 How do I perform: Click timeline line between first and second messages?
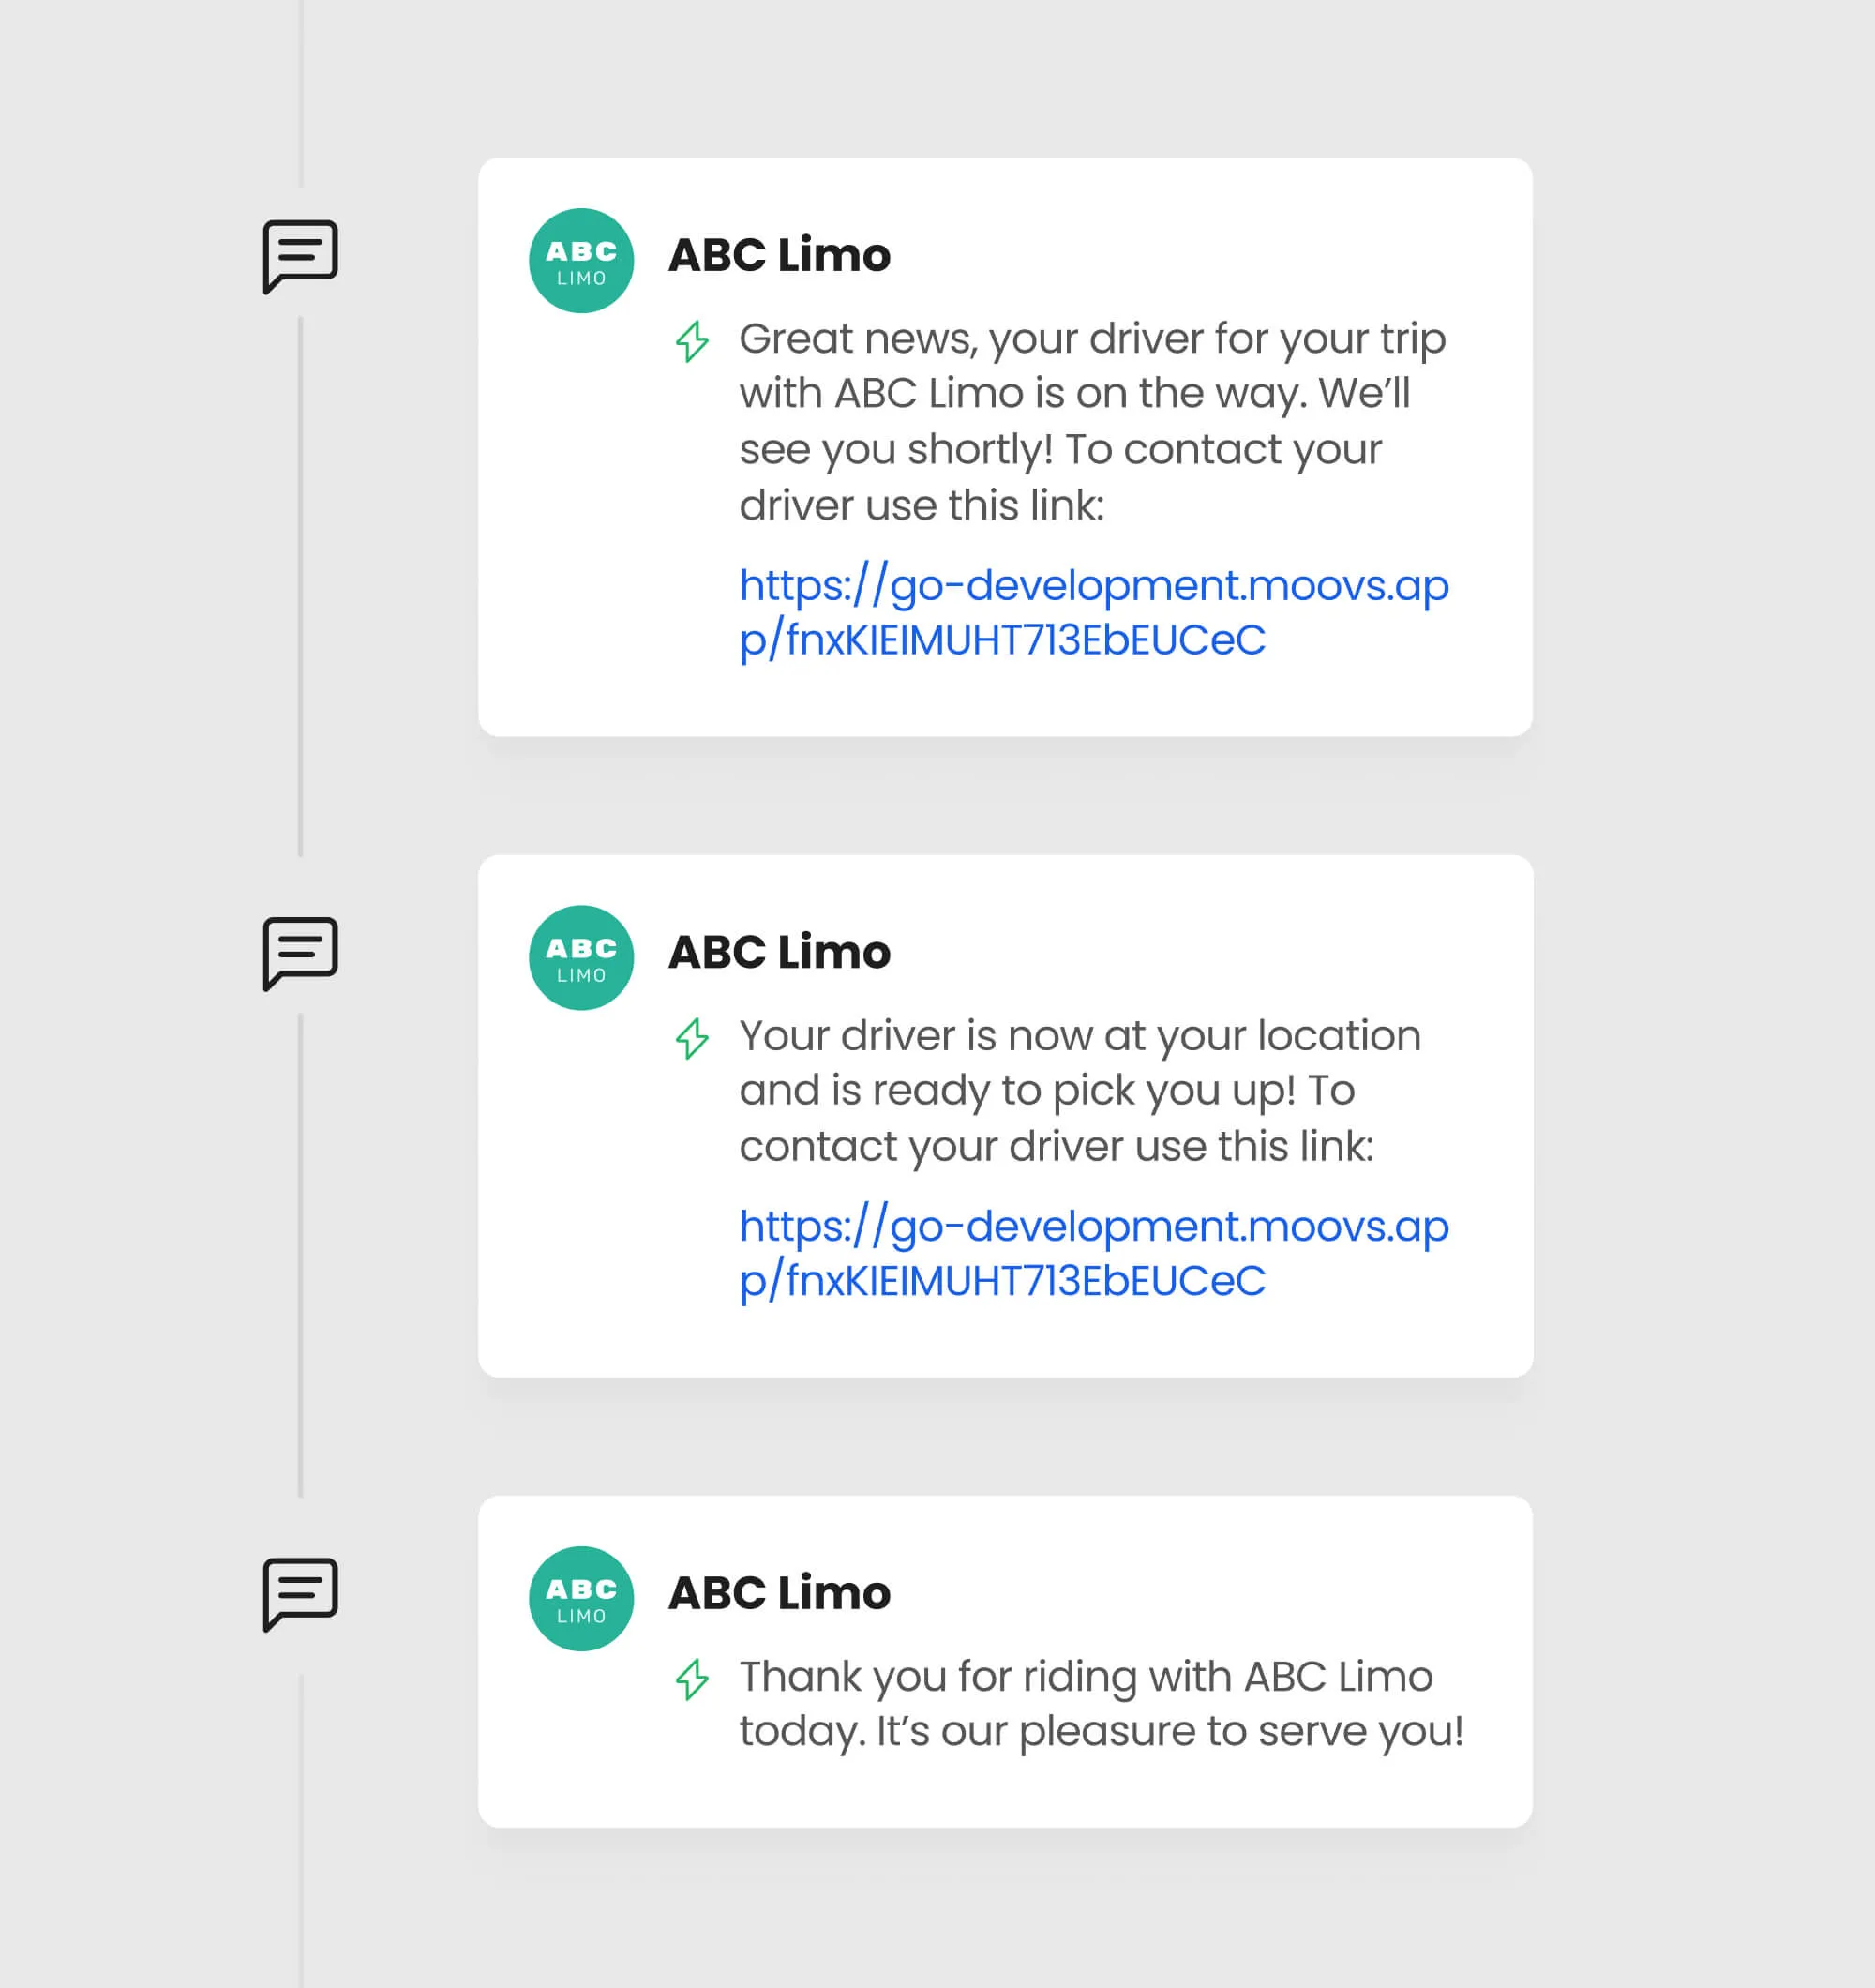(300, 587)
